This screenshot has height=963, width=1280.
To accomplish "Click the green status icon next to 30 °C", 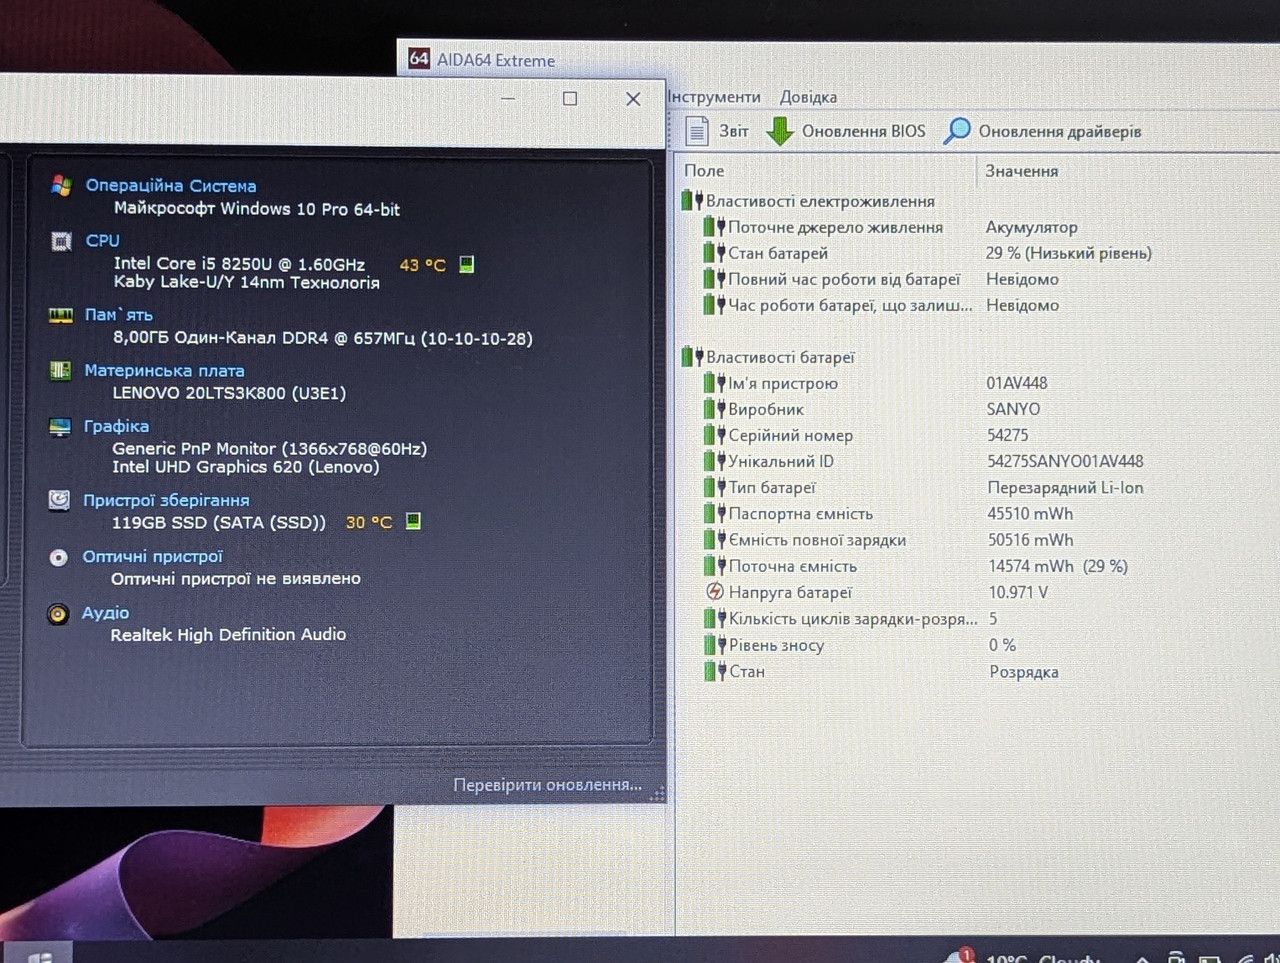I will (413, 521).
